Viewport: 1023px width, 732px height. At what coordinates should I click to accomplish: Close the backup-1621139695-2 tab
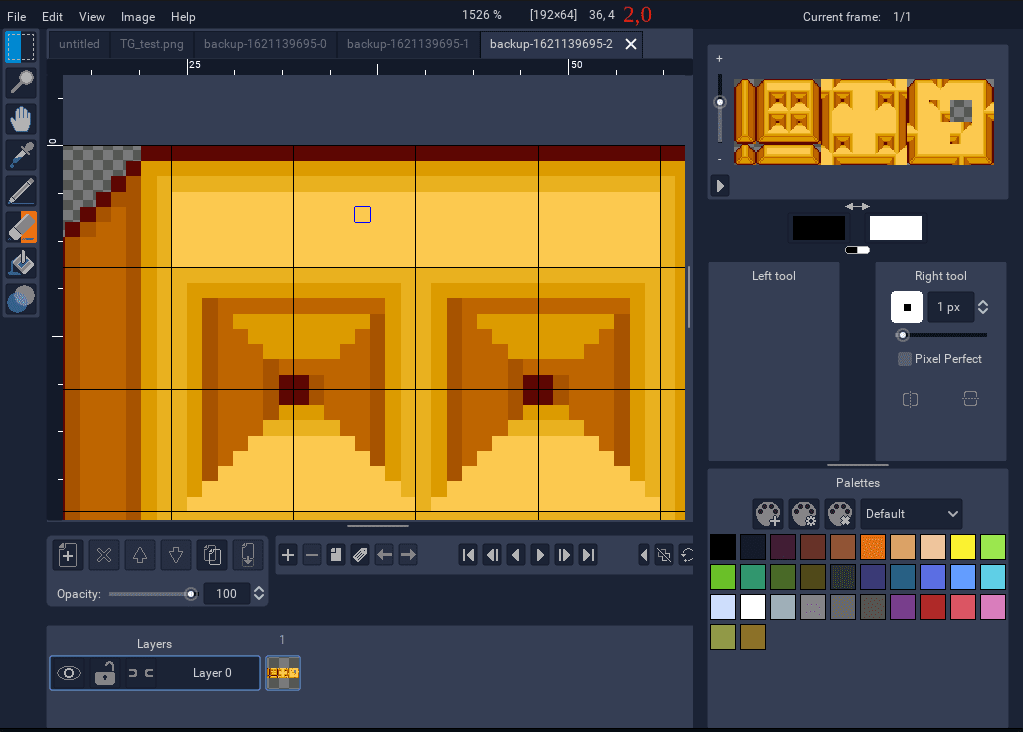click(x=631, y=44)
